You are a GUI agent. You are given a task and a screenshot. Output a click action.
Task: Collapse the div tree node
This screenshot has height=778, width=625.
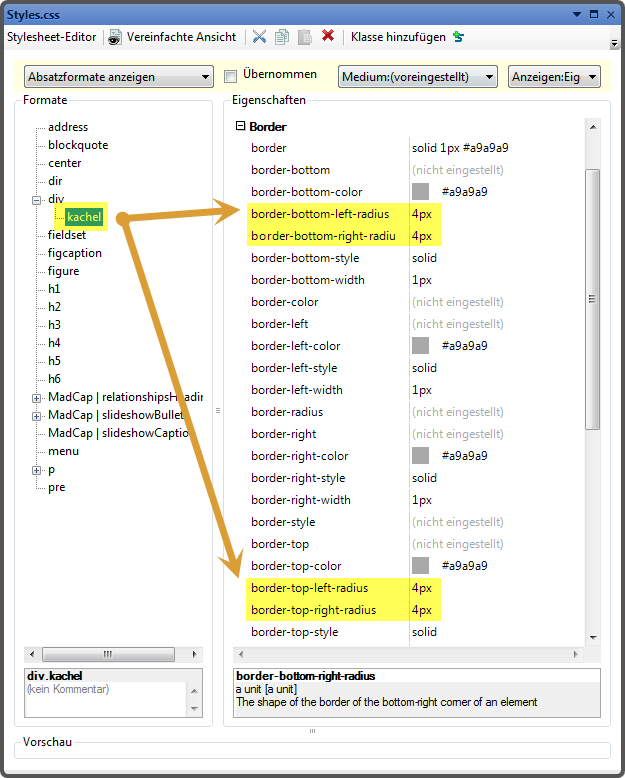(37, 200)
